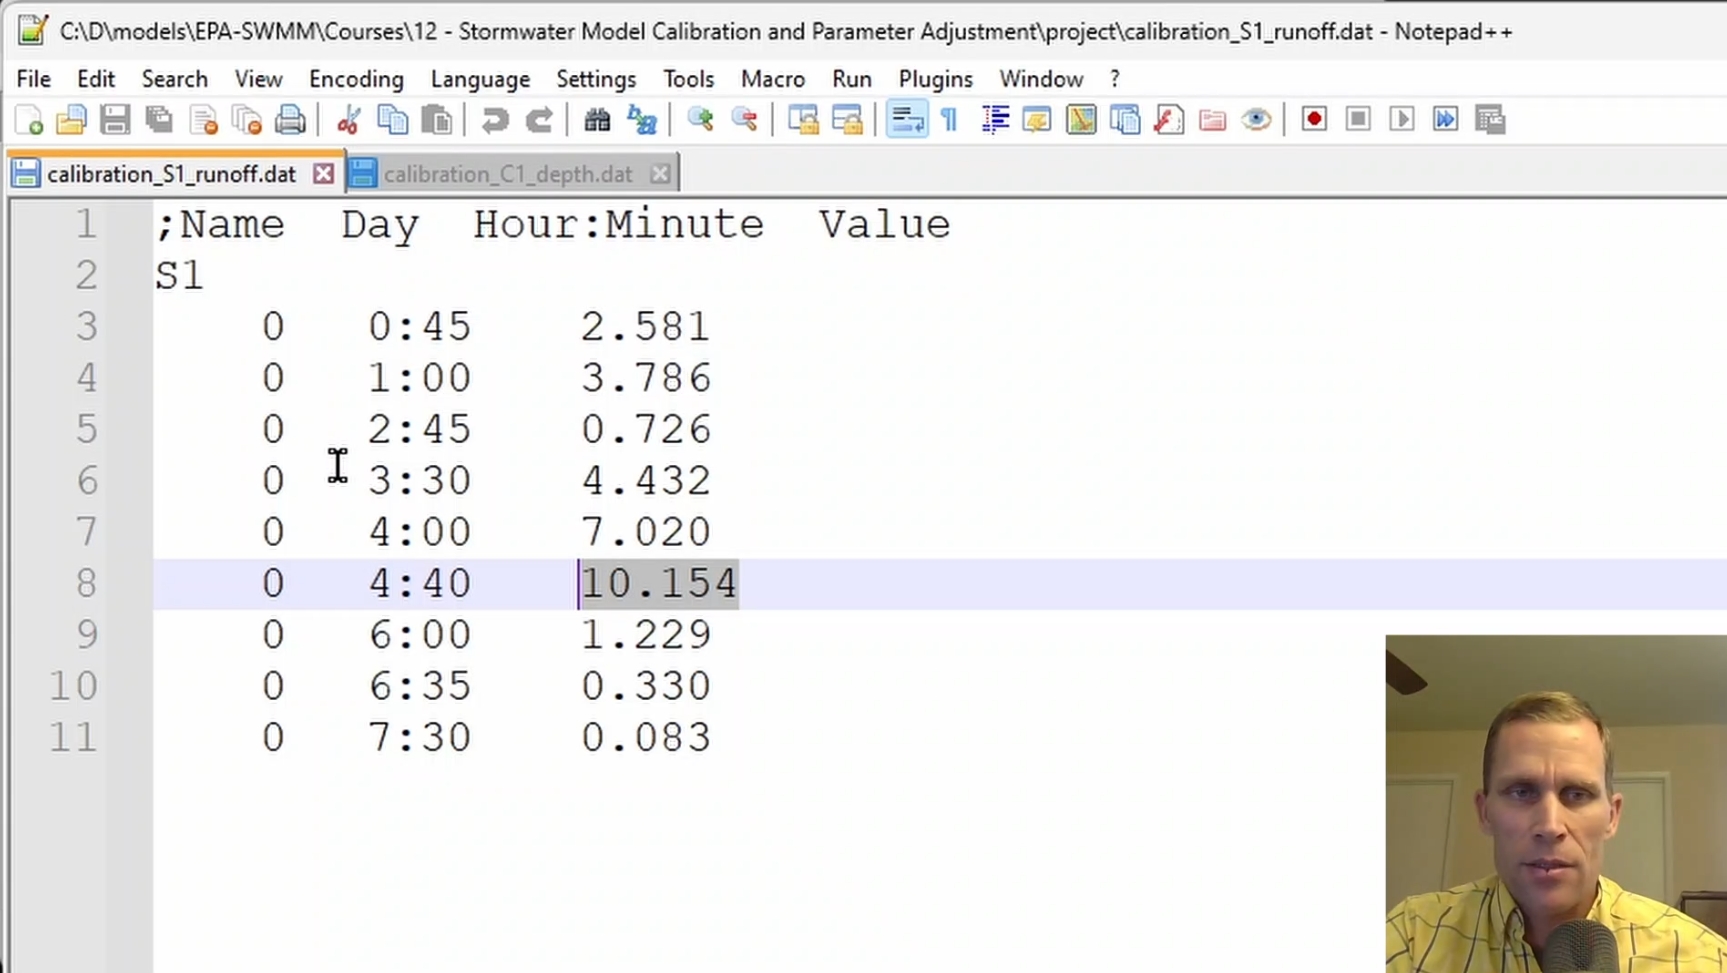Toggle the Monitoring eye icon
Image resolution: width=1727 pixels, height=973 pixels.
coord(1257,120)
